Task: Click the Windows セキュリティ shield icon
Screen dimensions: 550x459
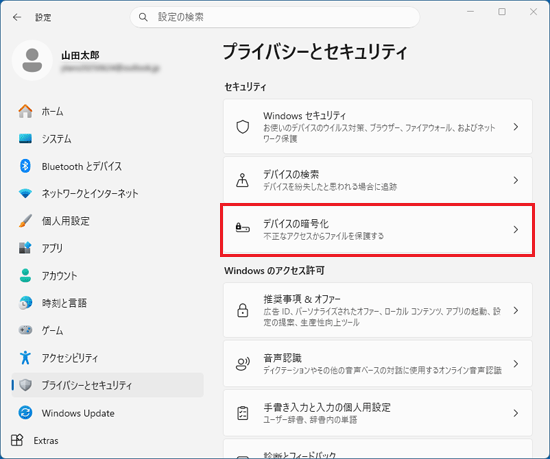Action: 242,127
